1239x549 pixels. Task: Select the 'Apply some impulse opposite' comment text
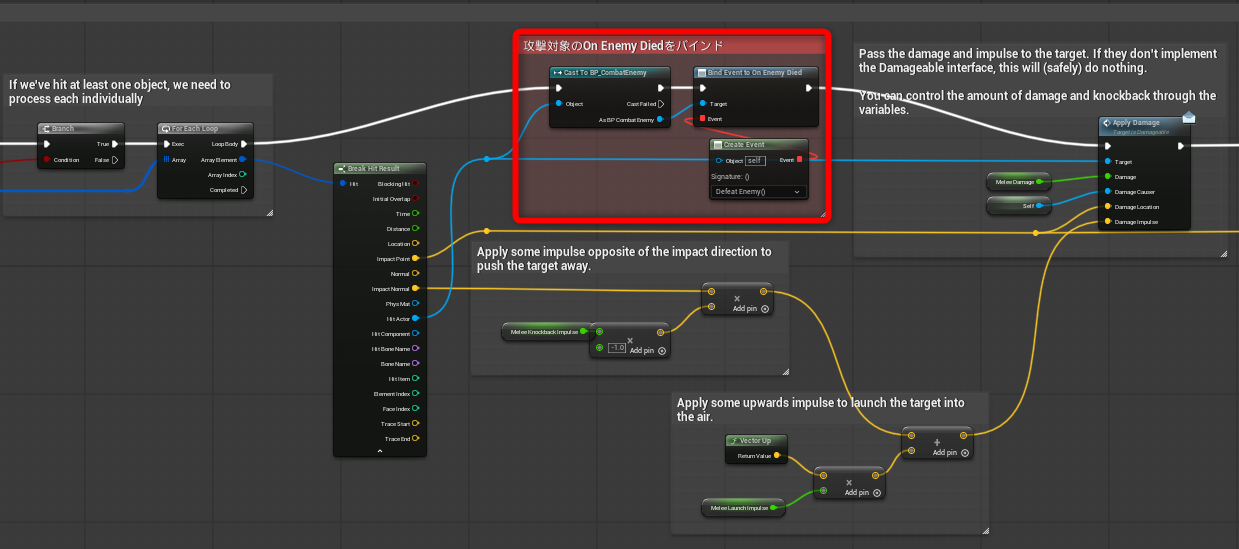[x=624, y=259]
